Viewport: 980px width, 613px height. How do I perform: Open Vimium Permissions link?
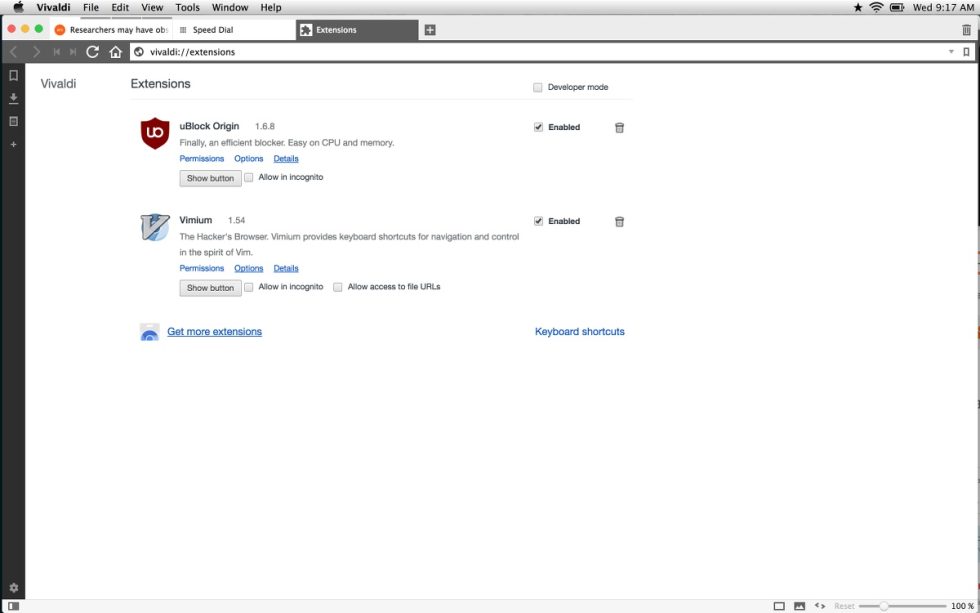point(201,268)
